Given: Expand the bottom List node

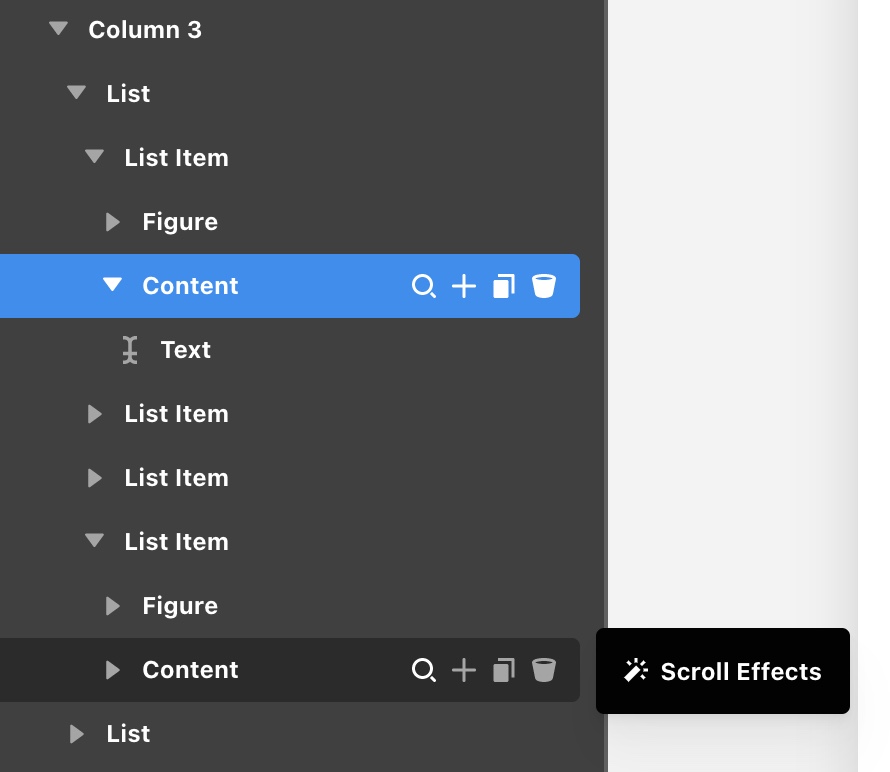Looking at the screenshot, I should tap(77, 734).
